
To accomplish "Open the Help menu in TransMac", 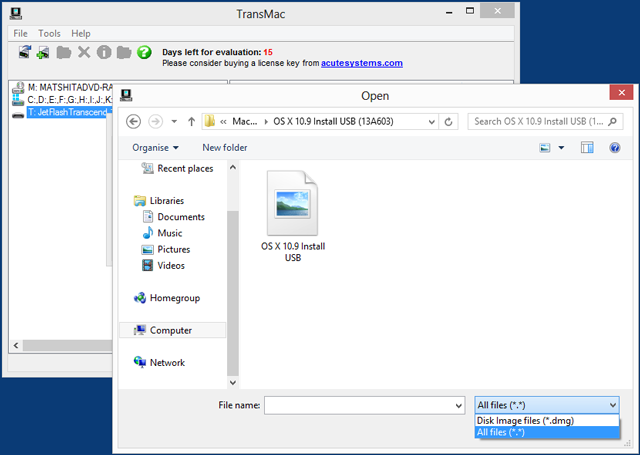I will [x=81, y=33].
